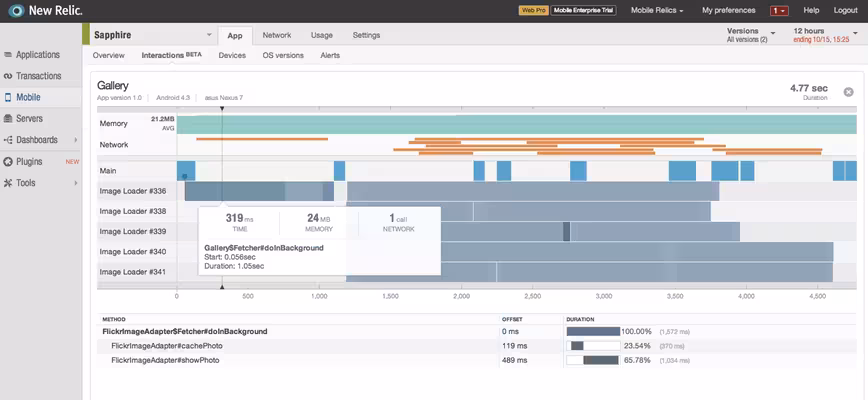Click the METHOD column header
Image resolution: width=868 pixels, height=400 pixels.
[114, 319]
